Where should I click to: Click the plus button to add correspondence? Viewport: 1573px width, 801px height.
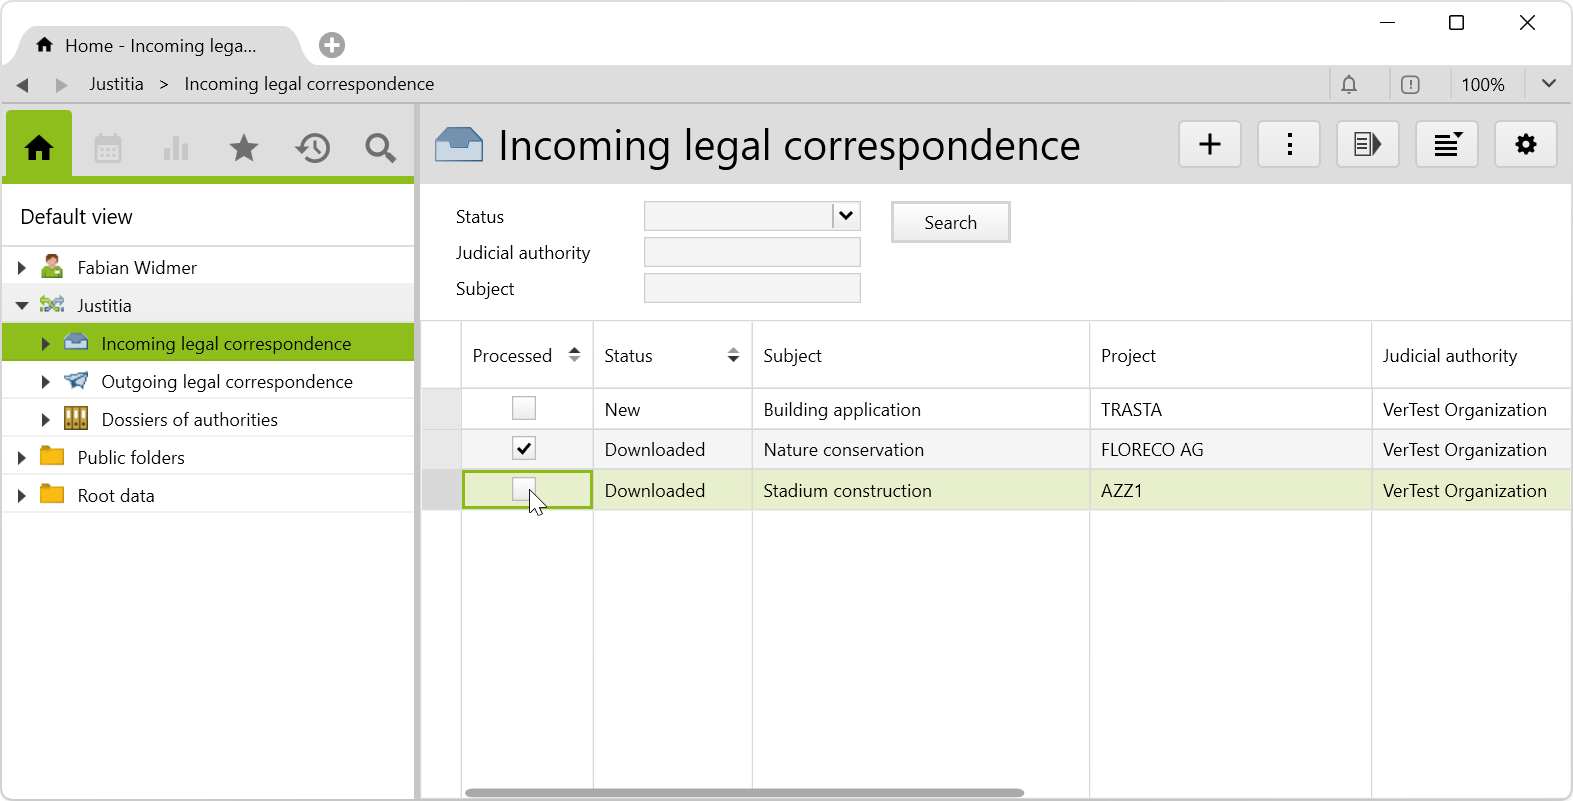(1210, 145)
